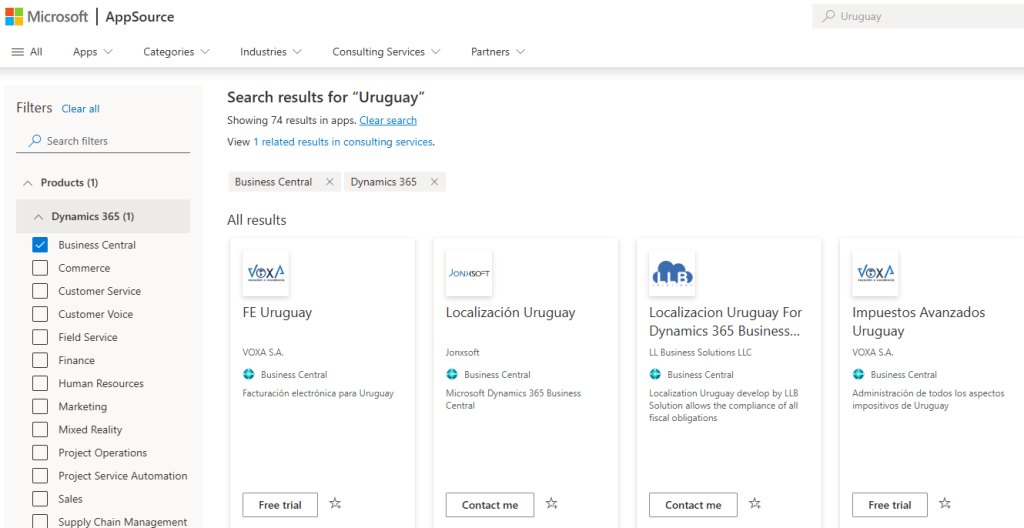Click the Jonxsoft logo thumbnail
Viewport: 1024px width, 528px height.
(x=468, y=273)
